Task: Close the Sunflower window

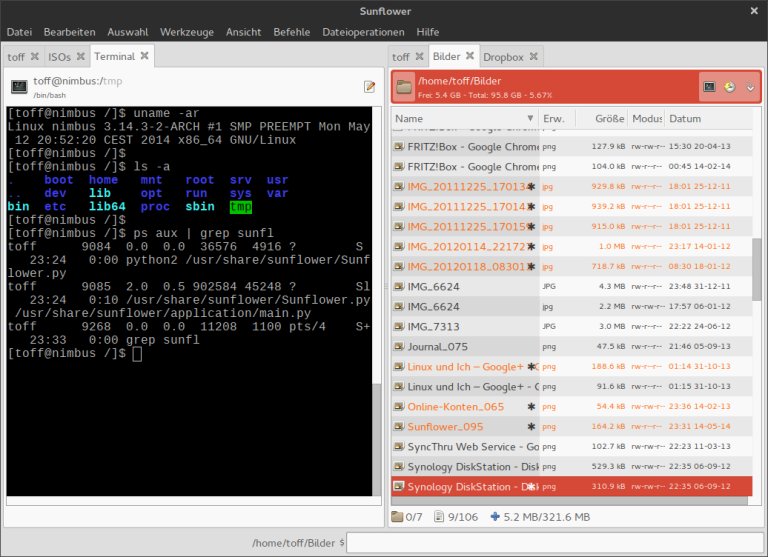Action: 754,11
